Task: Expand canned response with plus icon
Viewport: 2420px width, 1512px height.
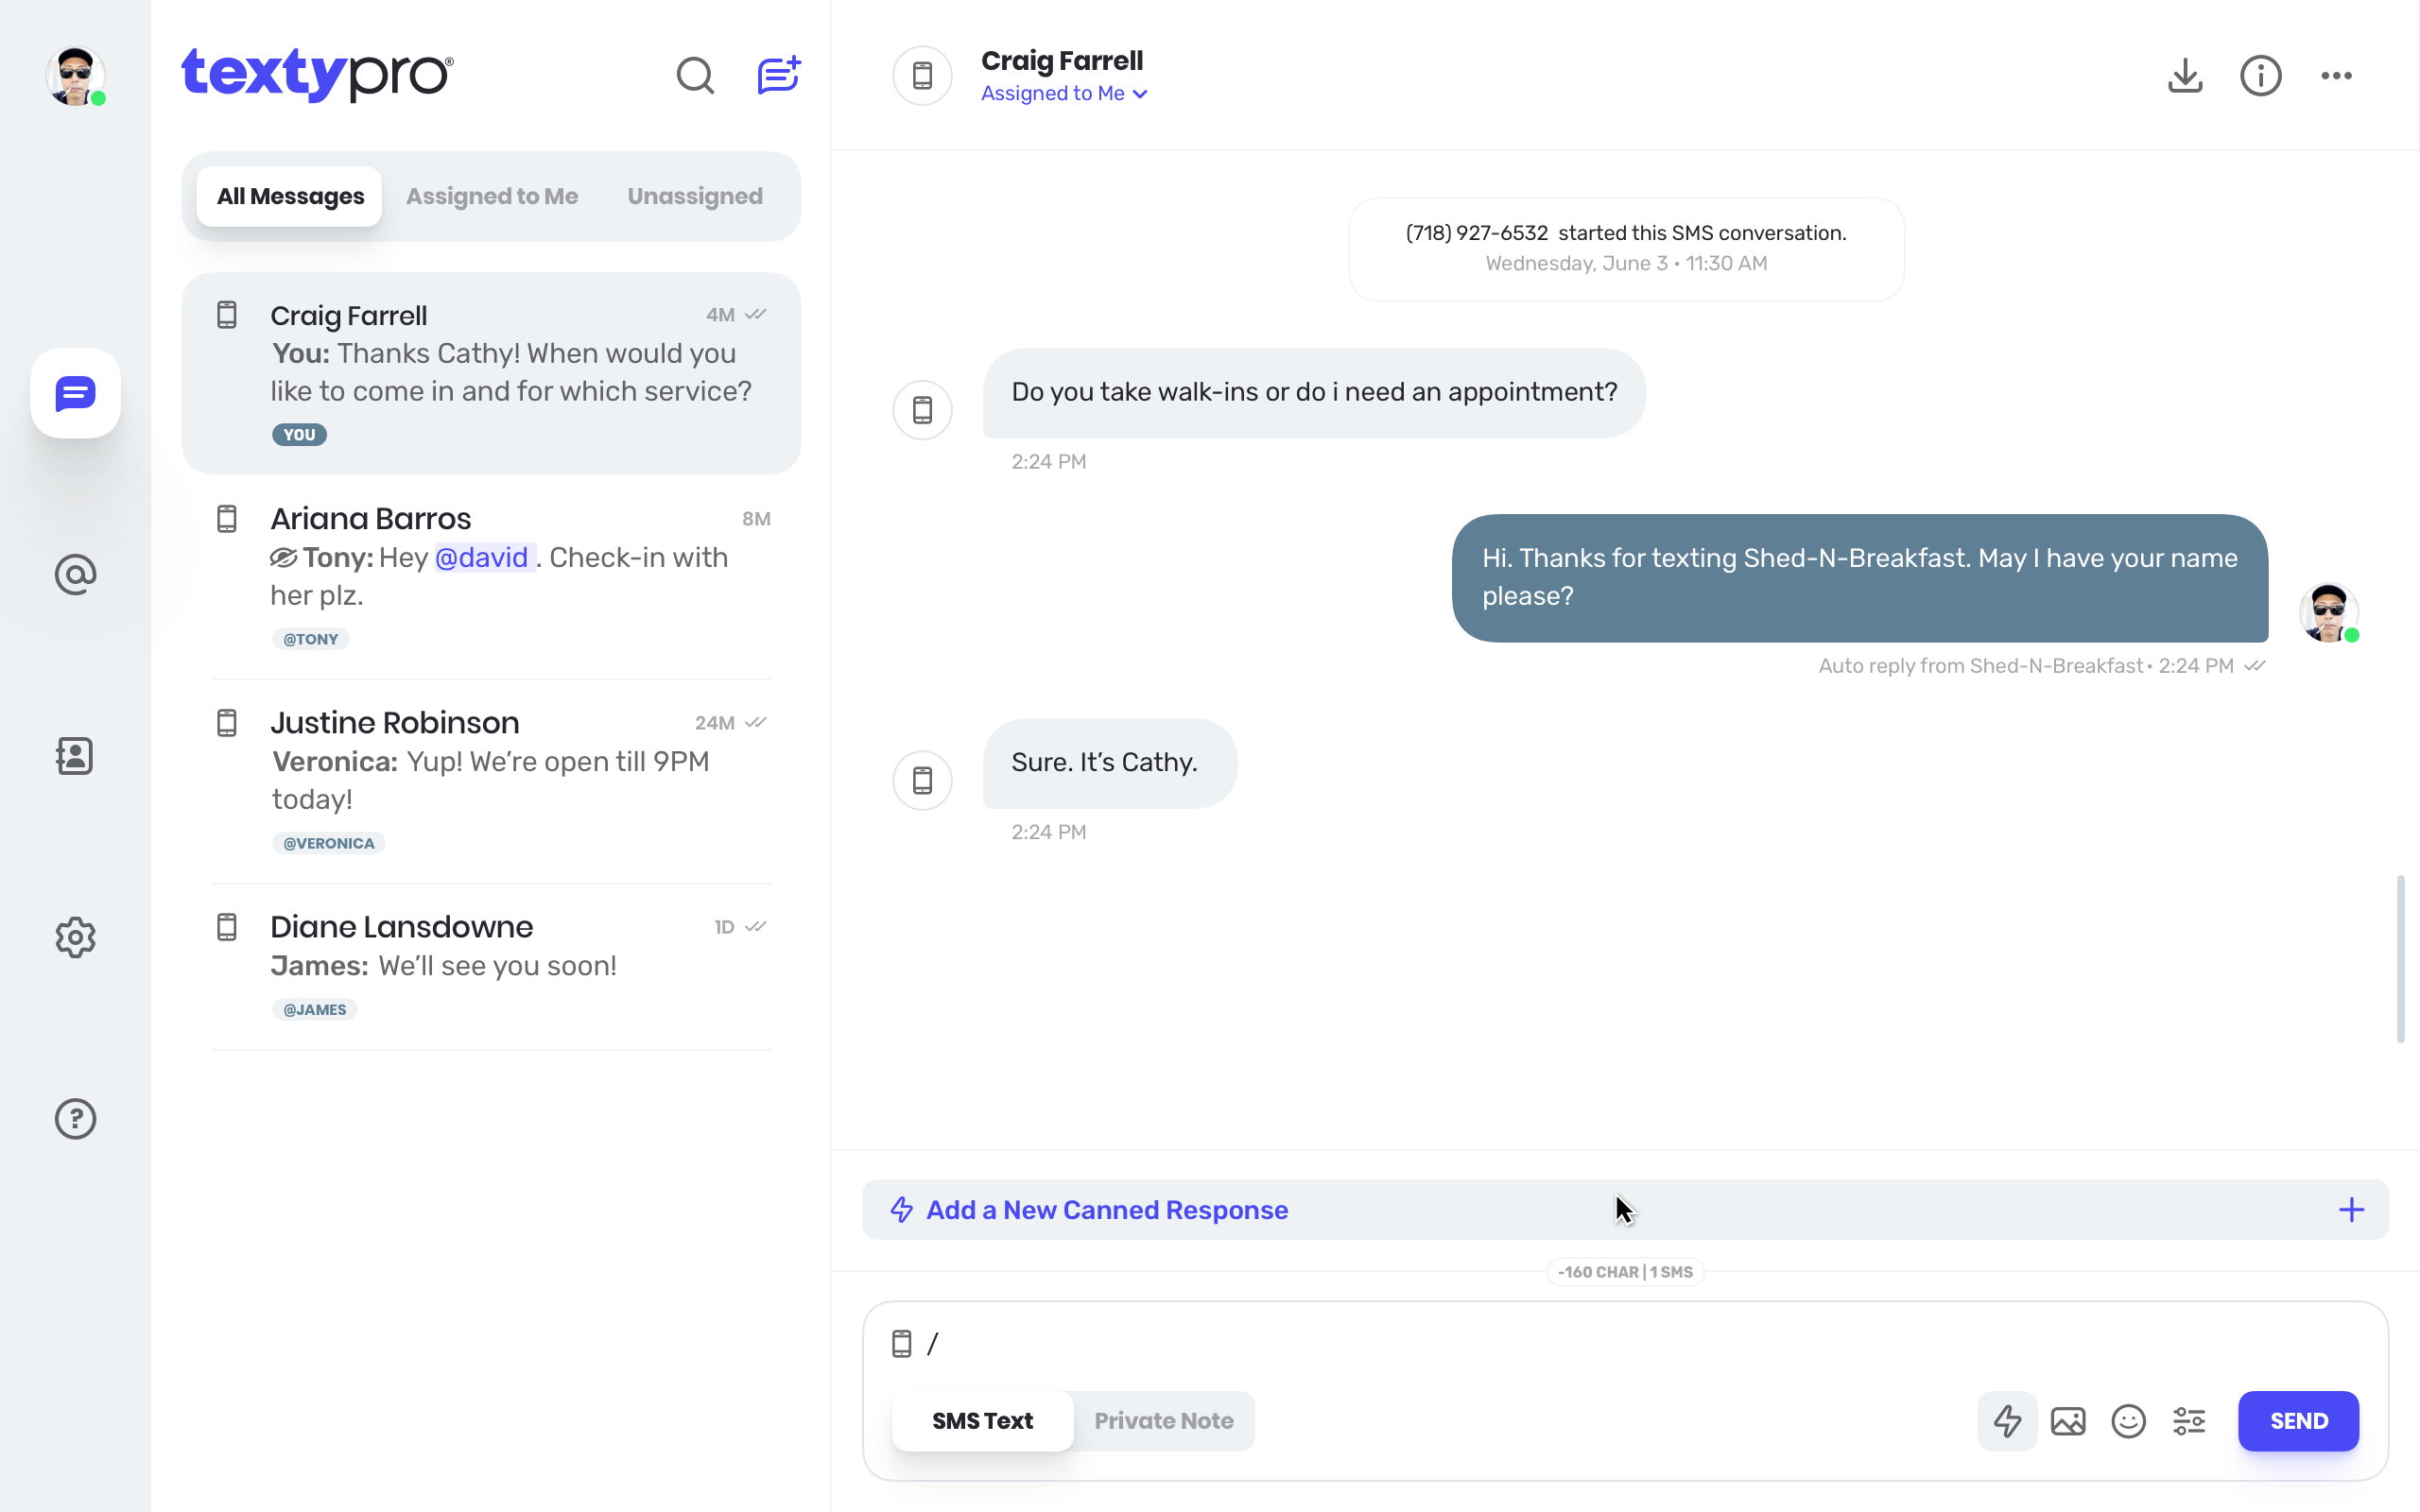Action: coord(2351,1210)
